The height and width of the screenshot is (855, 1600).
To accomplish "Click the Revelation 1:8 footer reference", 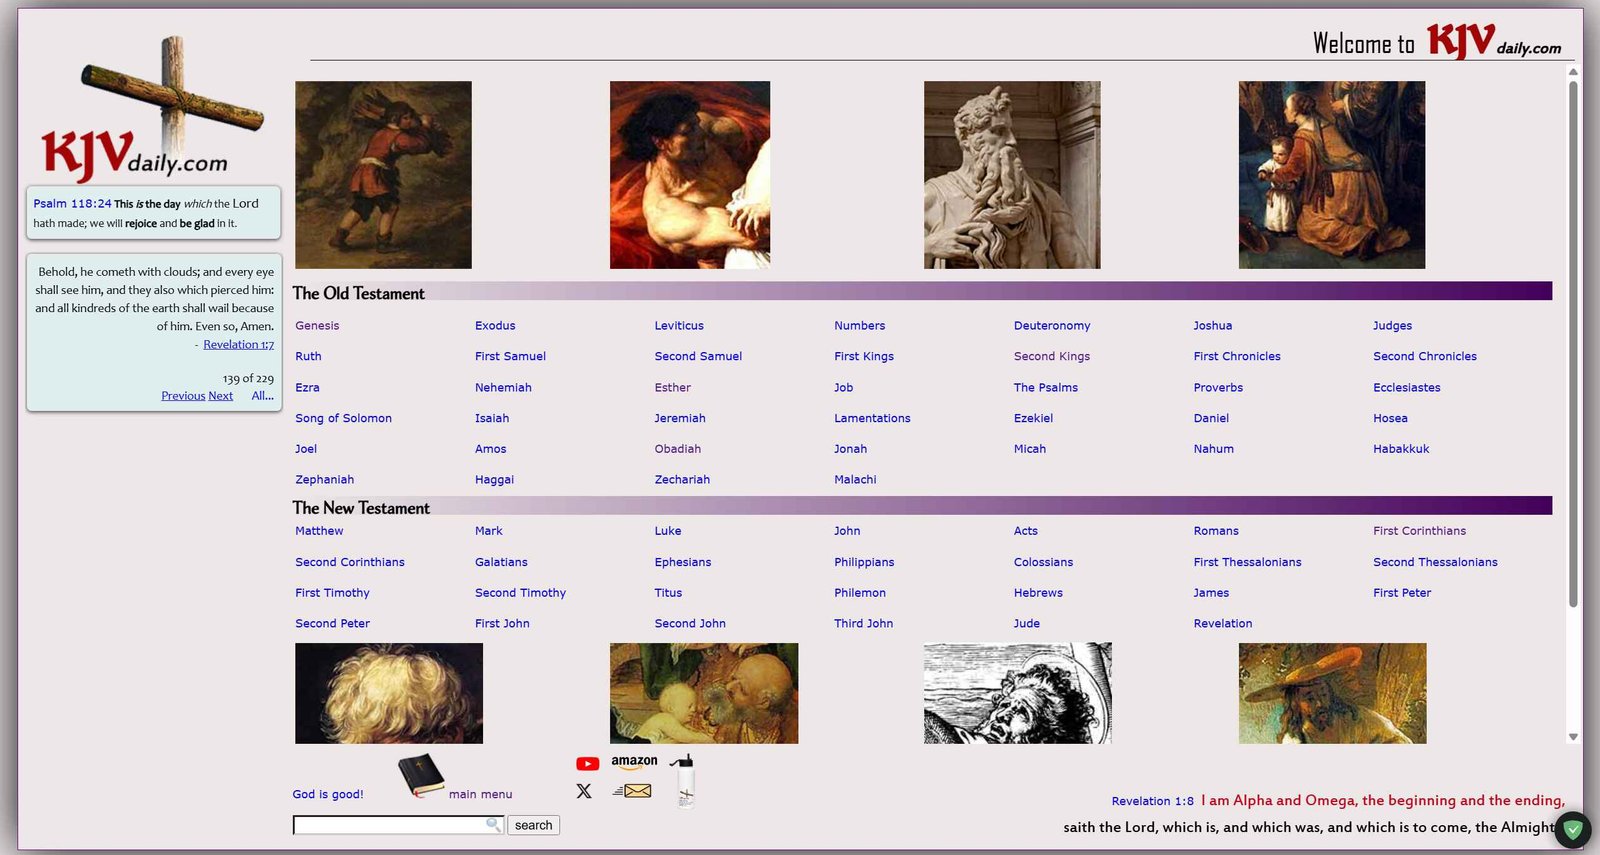I will (x=1153, y=802).
